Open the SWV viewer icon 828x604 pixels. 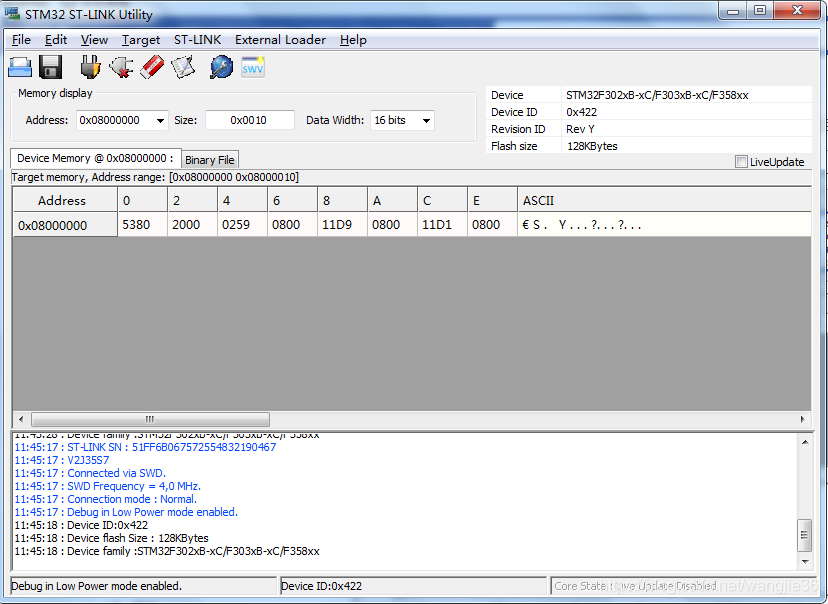click(253, 67)
